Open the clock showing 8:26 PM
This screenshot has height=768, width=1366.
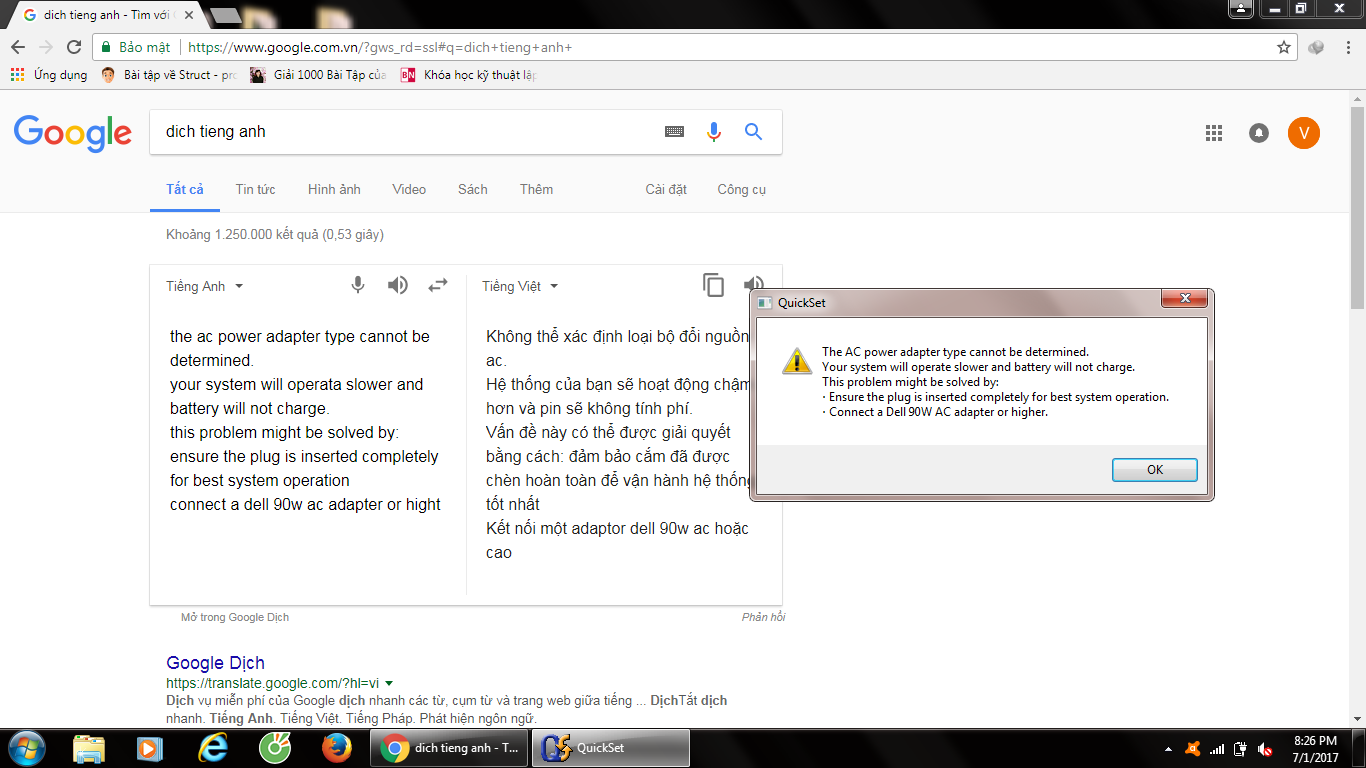tap(1315, 749)
